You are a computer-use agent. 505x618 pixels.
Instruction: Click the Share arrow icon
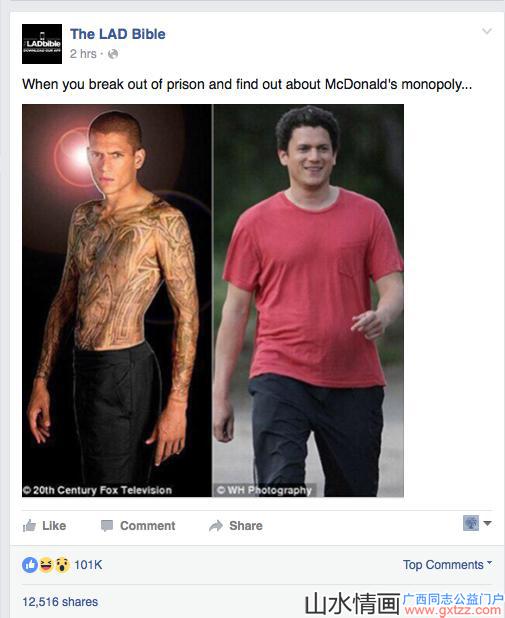pyautogui.click(x=216, y=525)
